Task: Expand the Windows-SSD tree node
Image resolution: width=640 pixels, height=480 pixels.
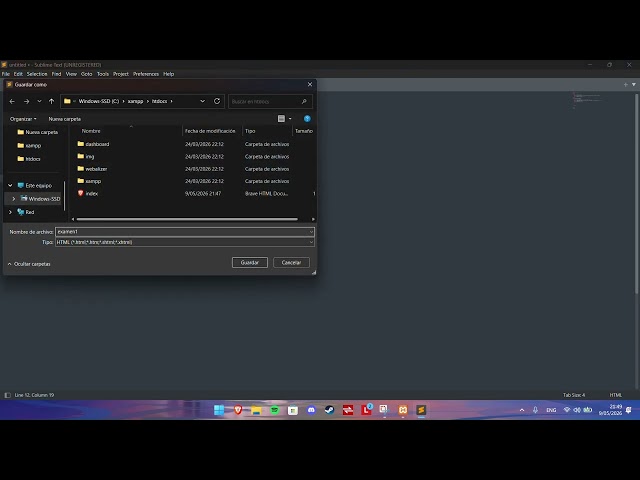Action: pyautogui.click(x=13, y=199)
